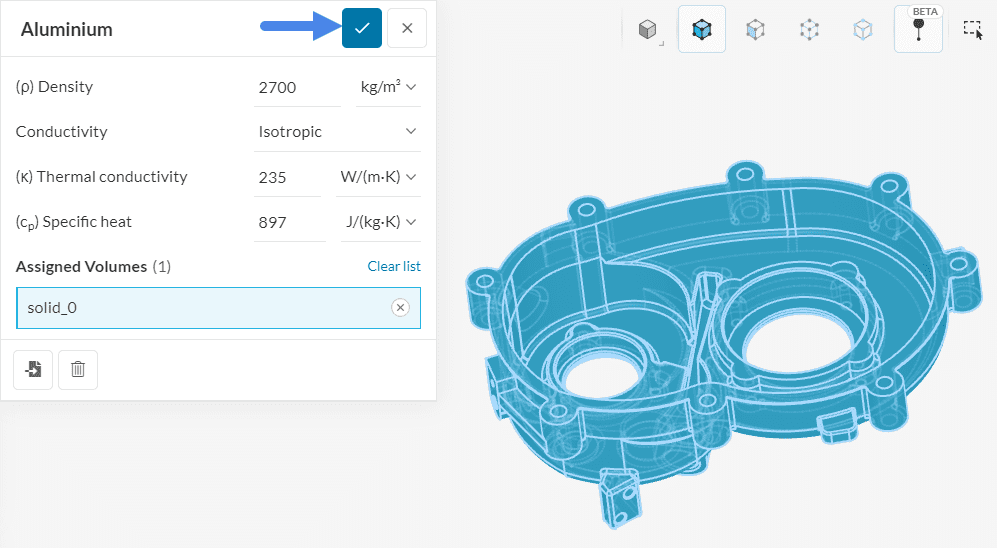Activate the box selection tool

[x=972, y=30]
